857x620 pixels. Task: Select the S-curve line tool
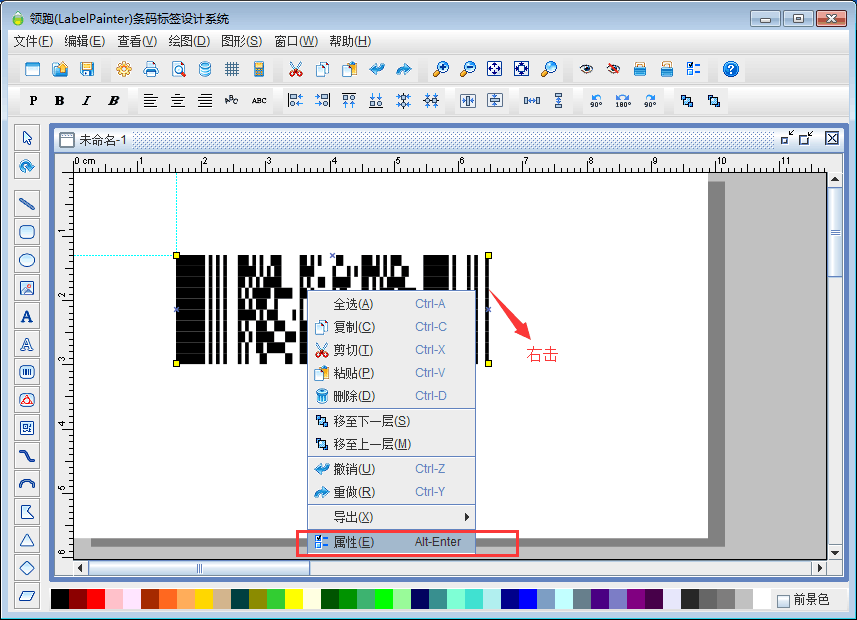tap(27, 456)
